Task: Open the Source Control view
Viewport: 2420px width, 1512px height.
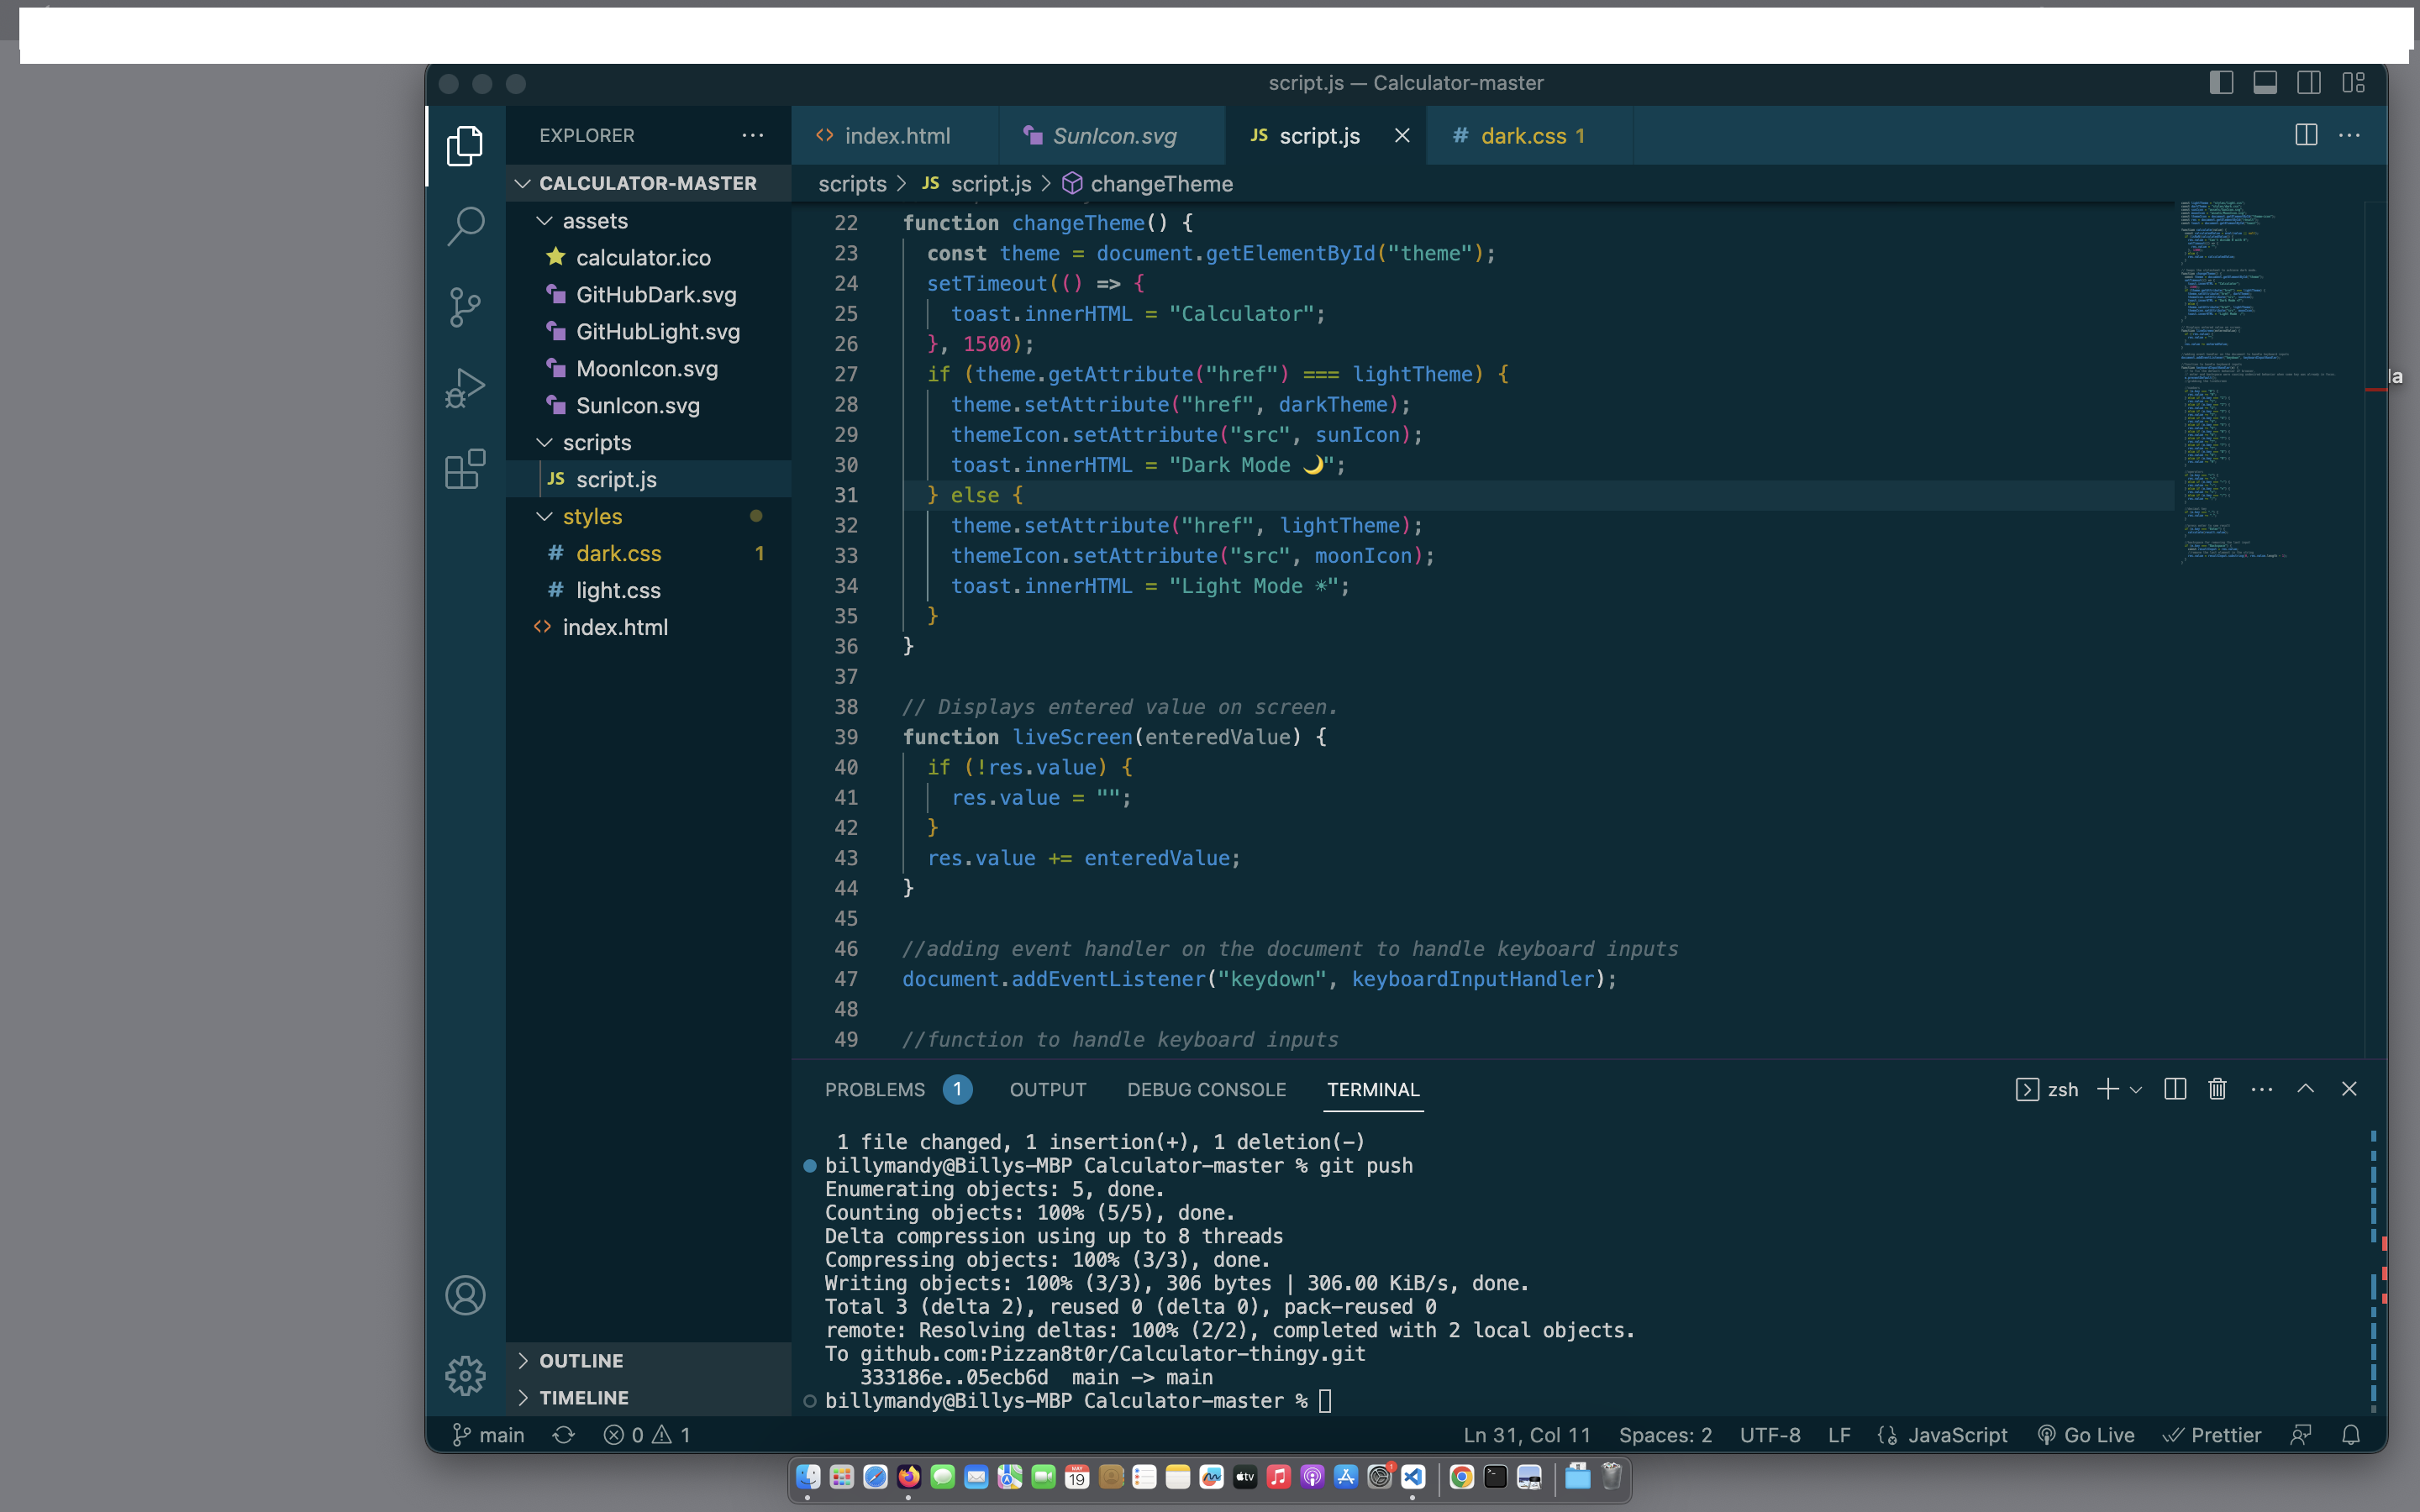Action: pyautogui.click(x=465, y=307)
